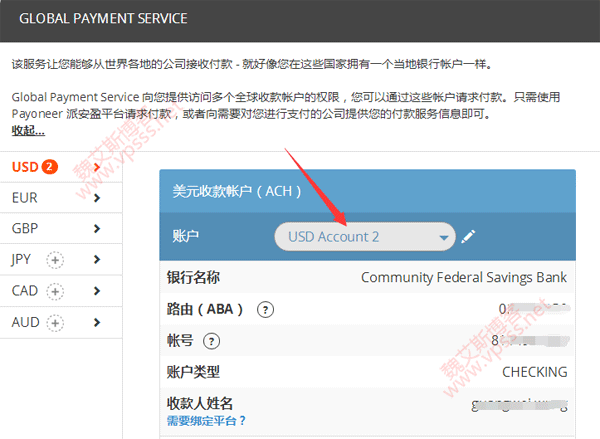
Task: Click the plus icon next to JPY
Action: 55,260
